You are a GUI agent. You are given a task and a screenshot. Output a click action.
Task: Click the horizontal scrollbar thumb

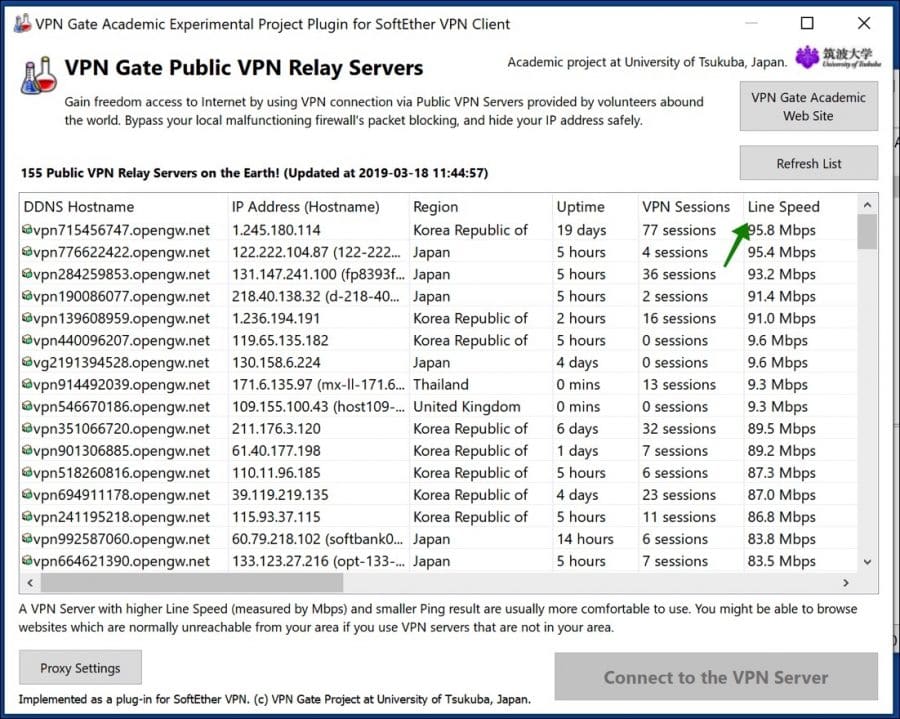tap(192, 582)
